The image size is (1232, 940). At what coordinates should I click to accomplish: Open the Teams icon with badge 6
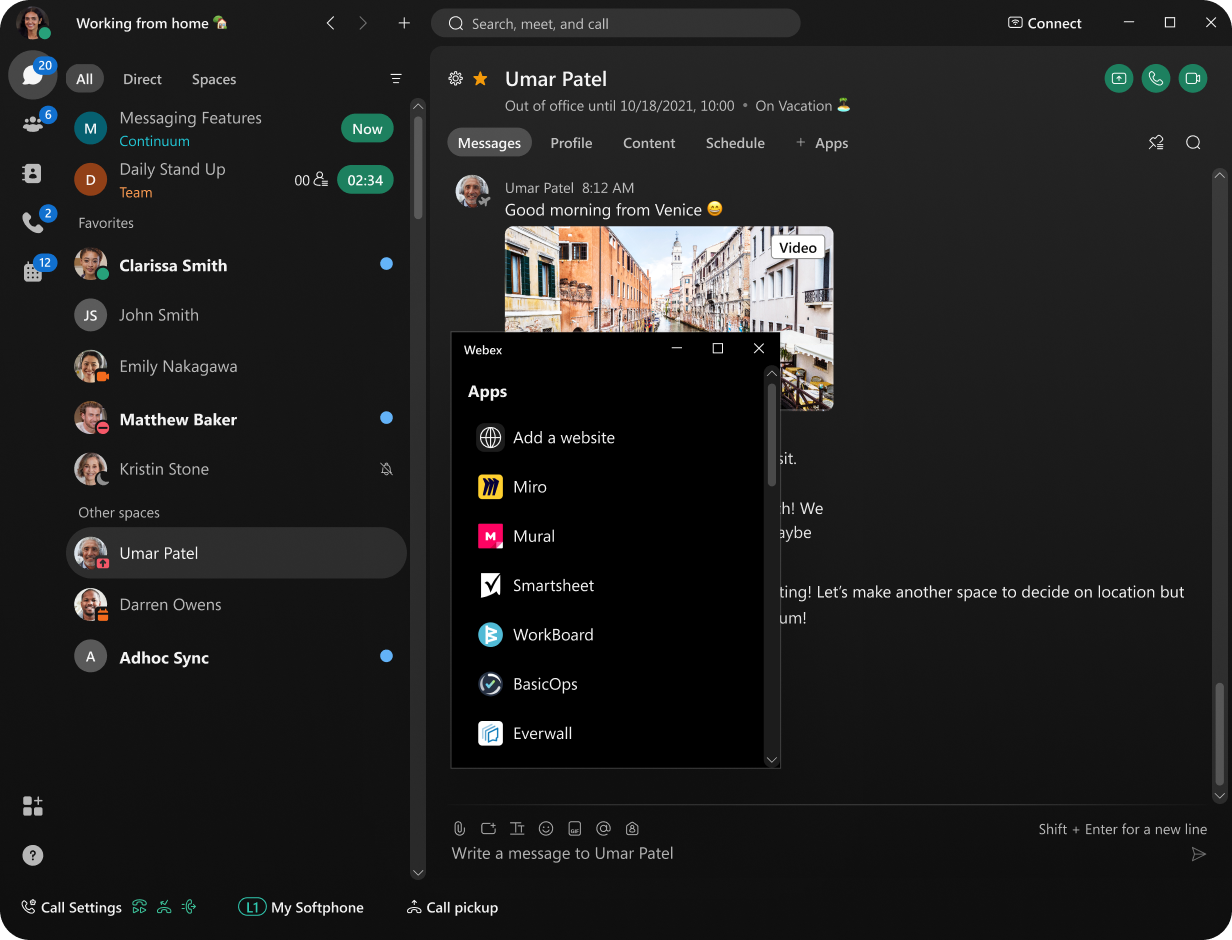coord(33,124)
